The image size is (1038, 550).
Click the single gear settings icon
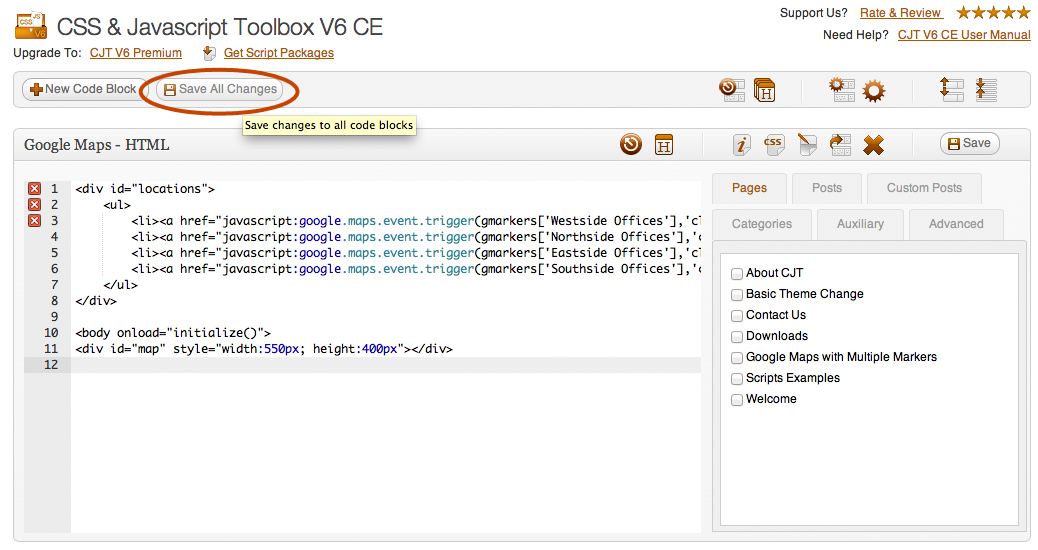(874, 90)
